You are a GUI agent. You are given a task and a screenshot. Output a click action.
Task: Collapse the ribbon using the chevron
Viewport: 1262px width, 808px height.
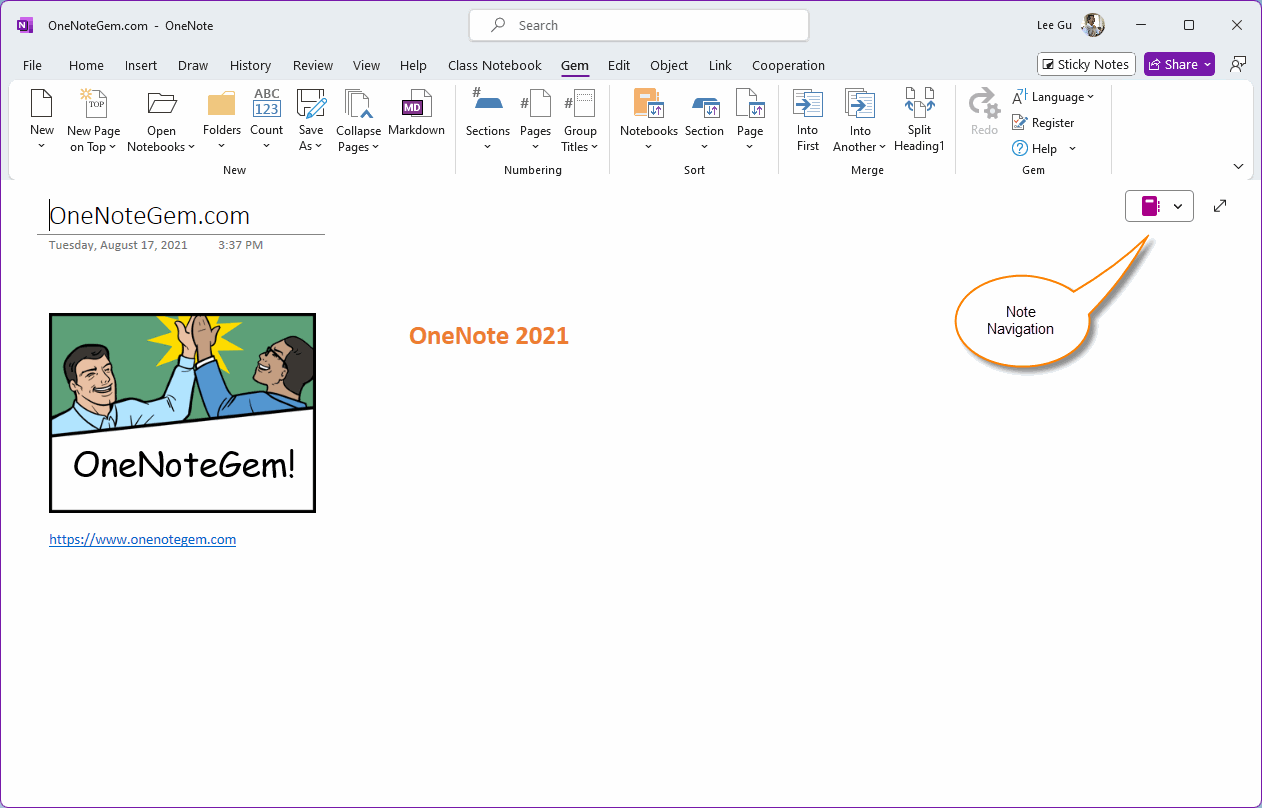tap(1238, 166)
